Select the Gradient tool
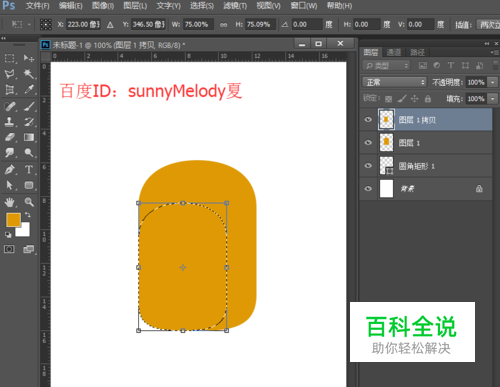The height and width of the screenshot is (387, 500). [x=29, y=137]
